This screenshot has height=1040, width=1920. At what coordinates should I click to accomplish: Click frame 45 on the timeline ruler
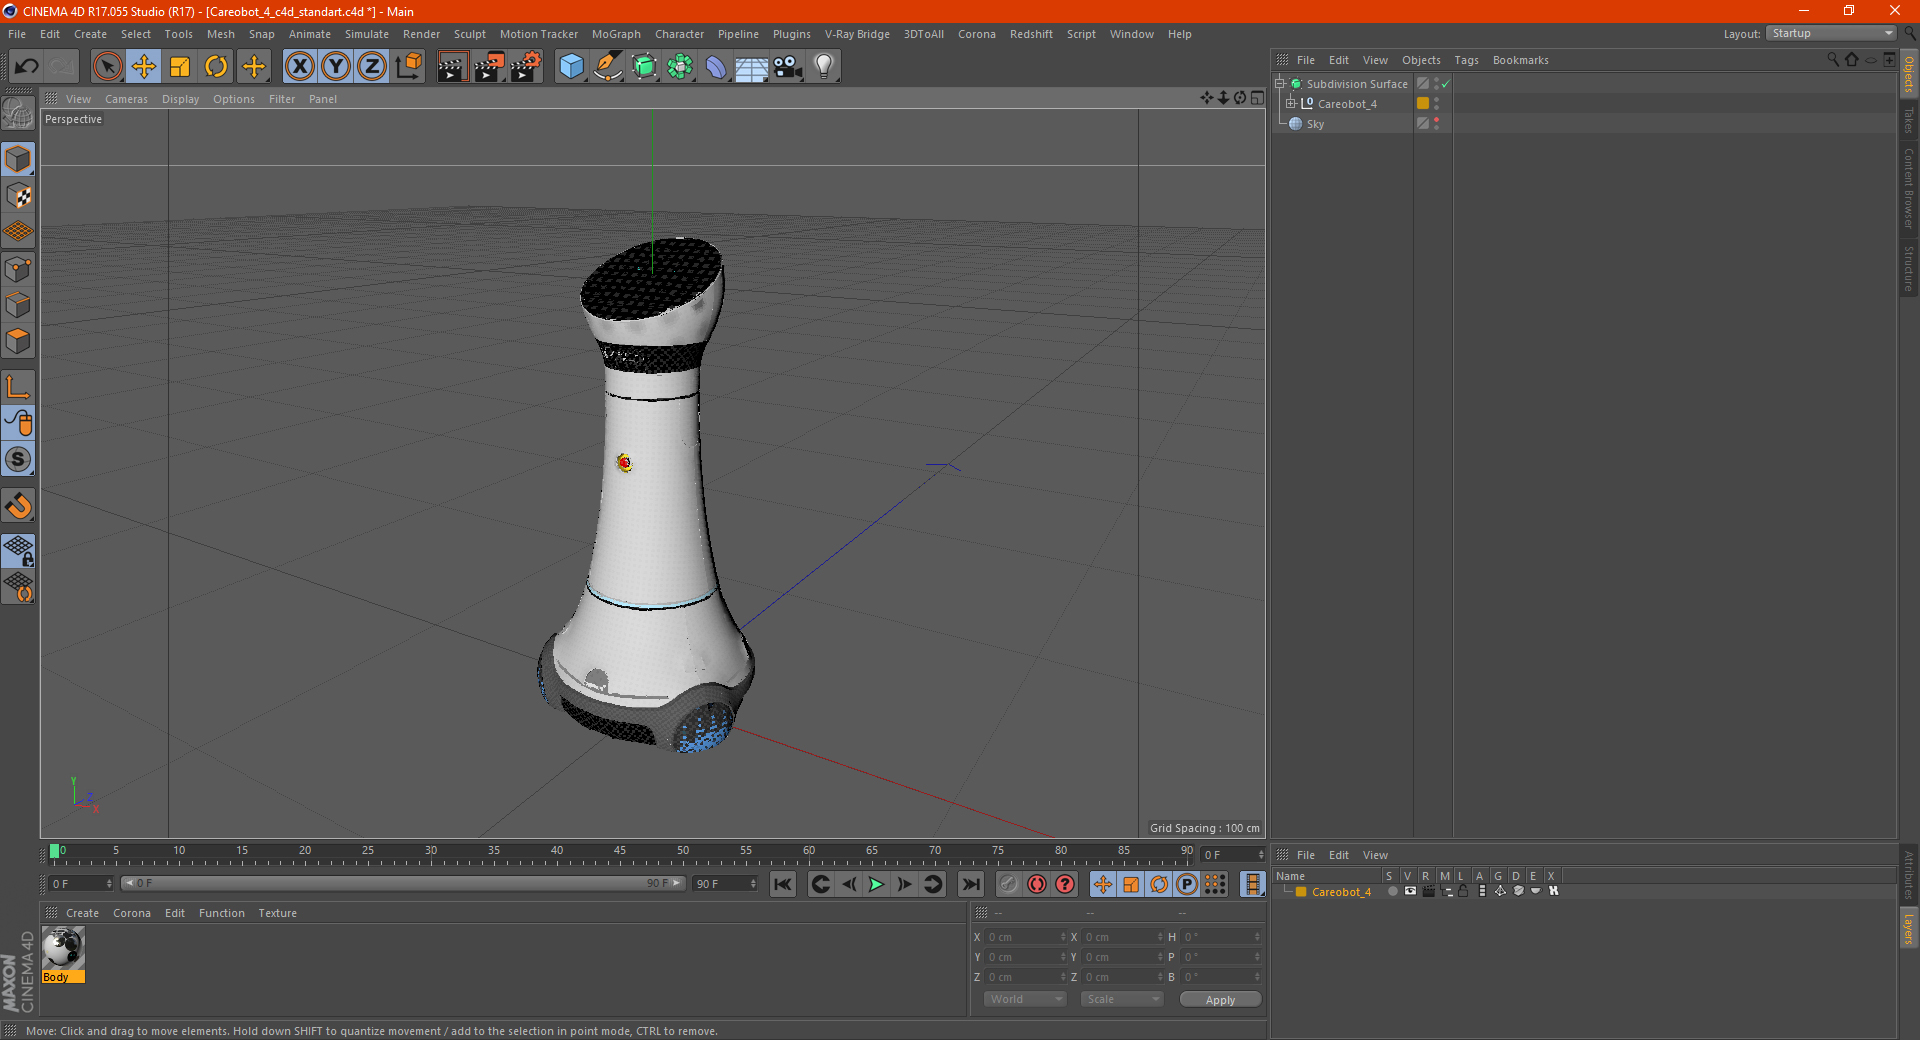[x=620, y=851]
